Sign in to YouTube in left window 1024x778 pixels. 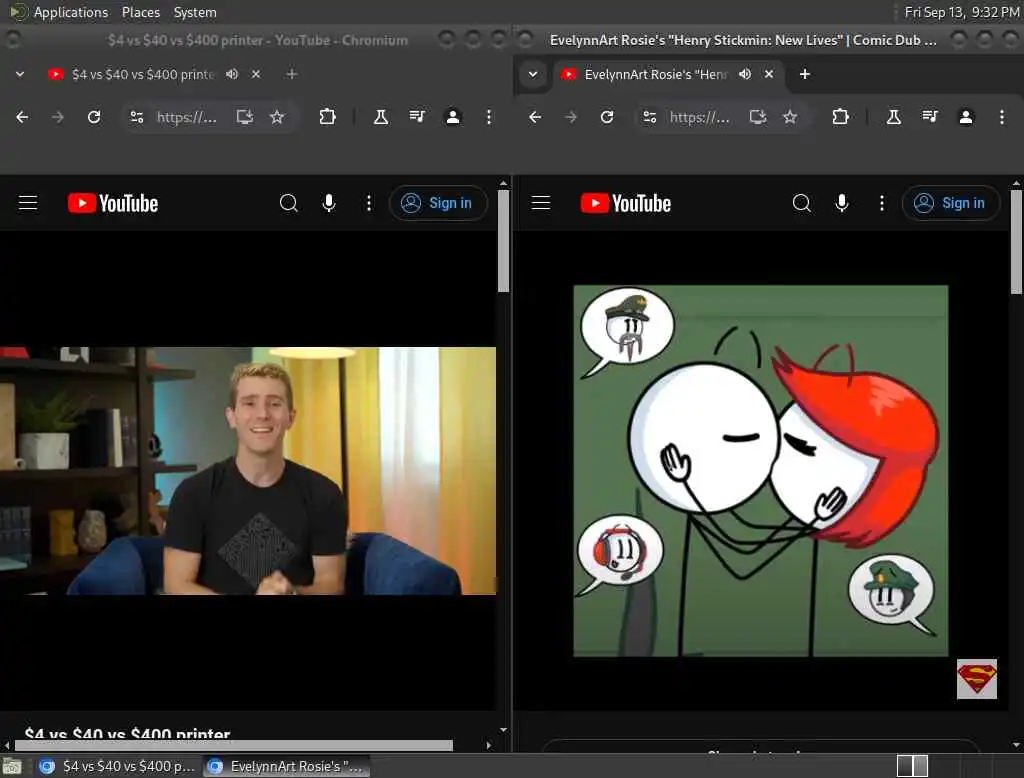coord(438,203)
